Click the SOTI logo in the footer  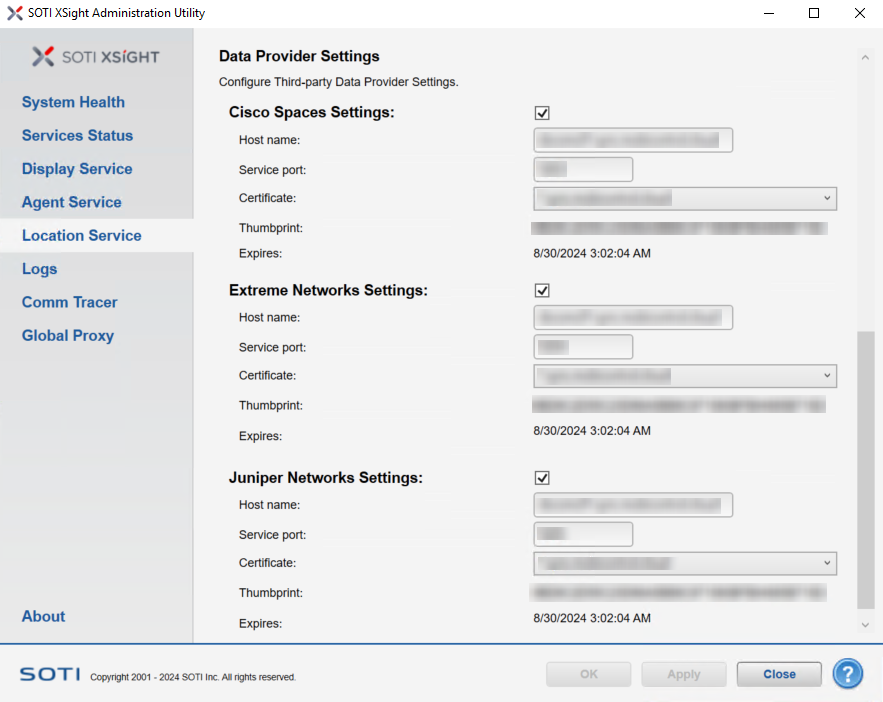(x=50, y=674)
